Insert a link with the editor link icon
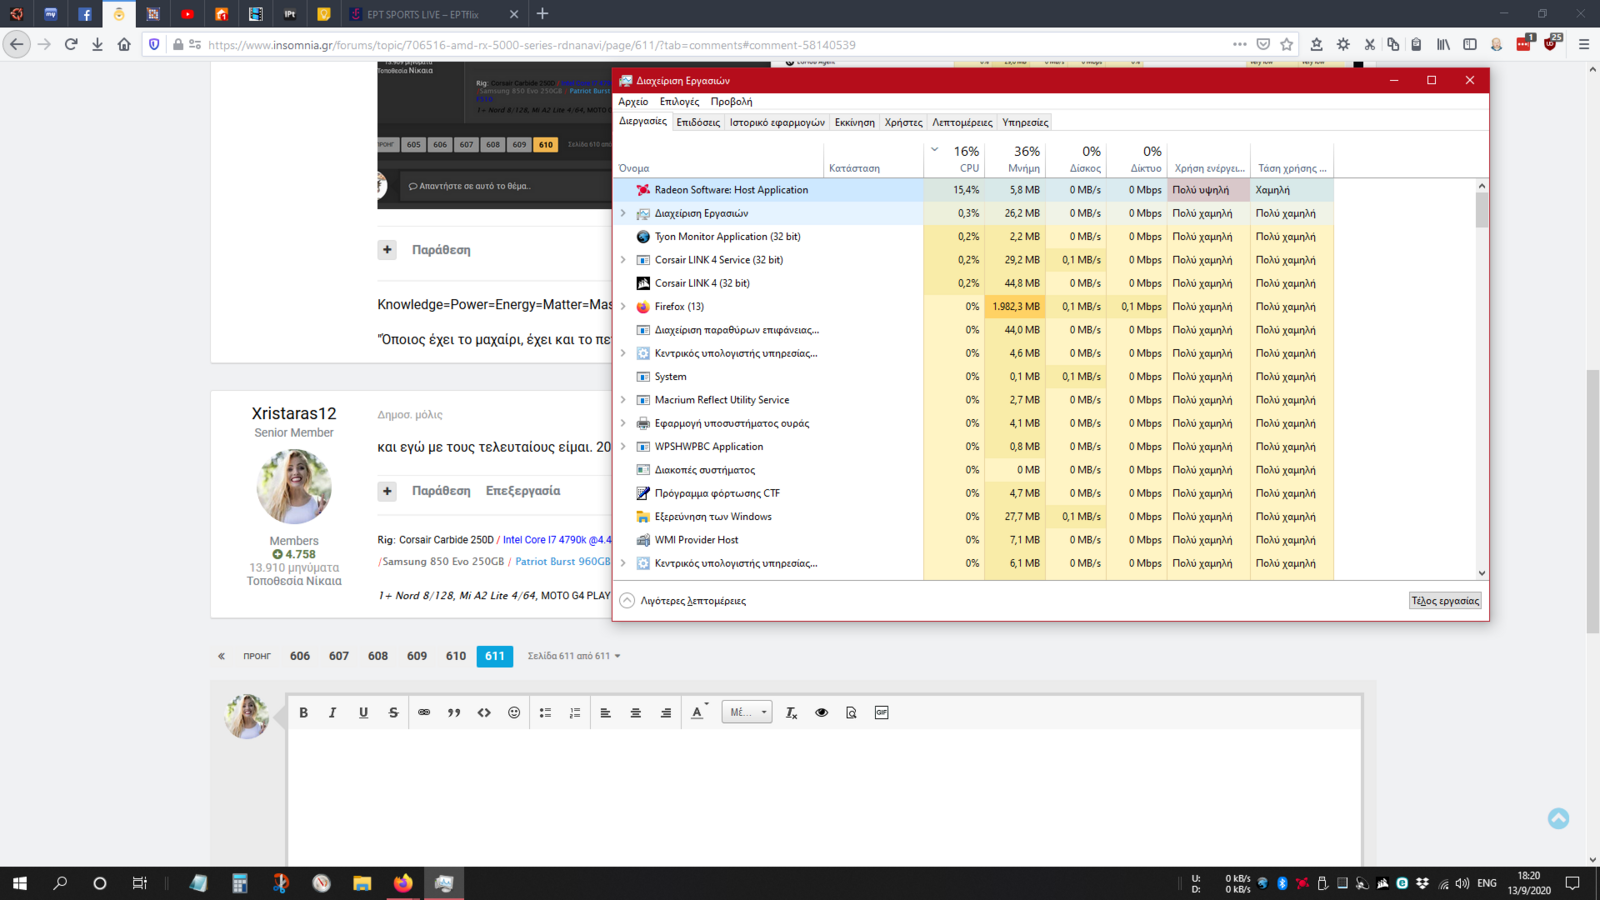1600x900 pixels. tap(424, 713)
